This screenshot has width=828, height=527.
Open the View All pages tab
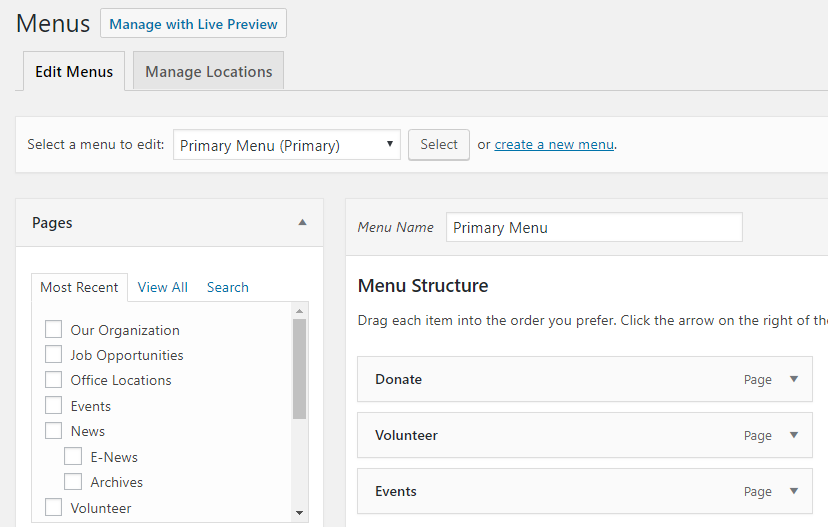162,287
